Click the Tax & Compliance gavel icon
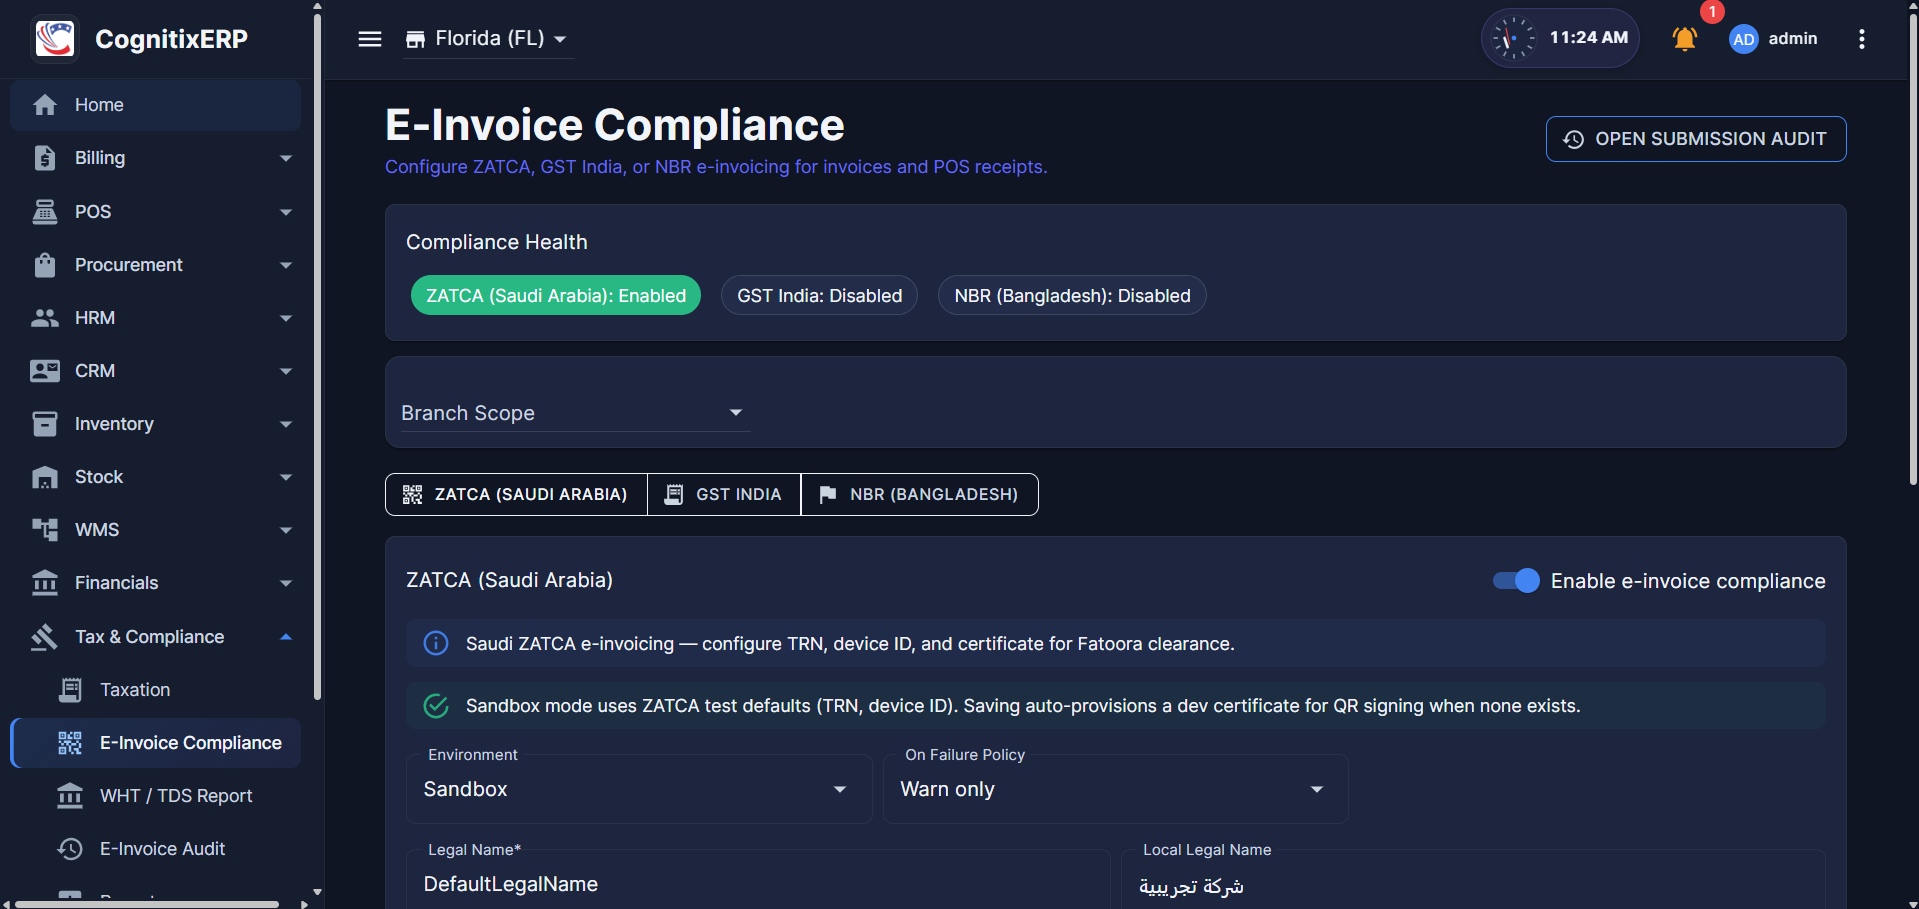 (x=45, y=637)
